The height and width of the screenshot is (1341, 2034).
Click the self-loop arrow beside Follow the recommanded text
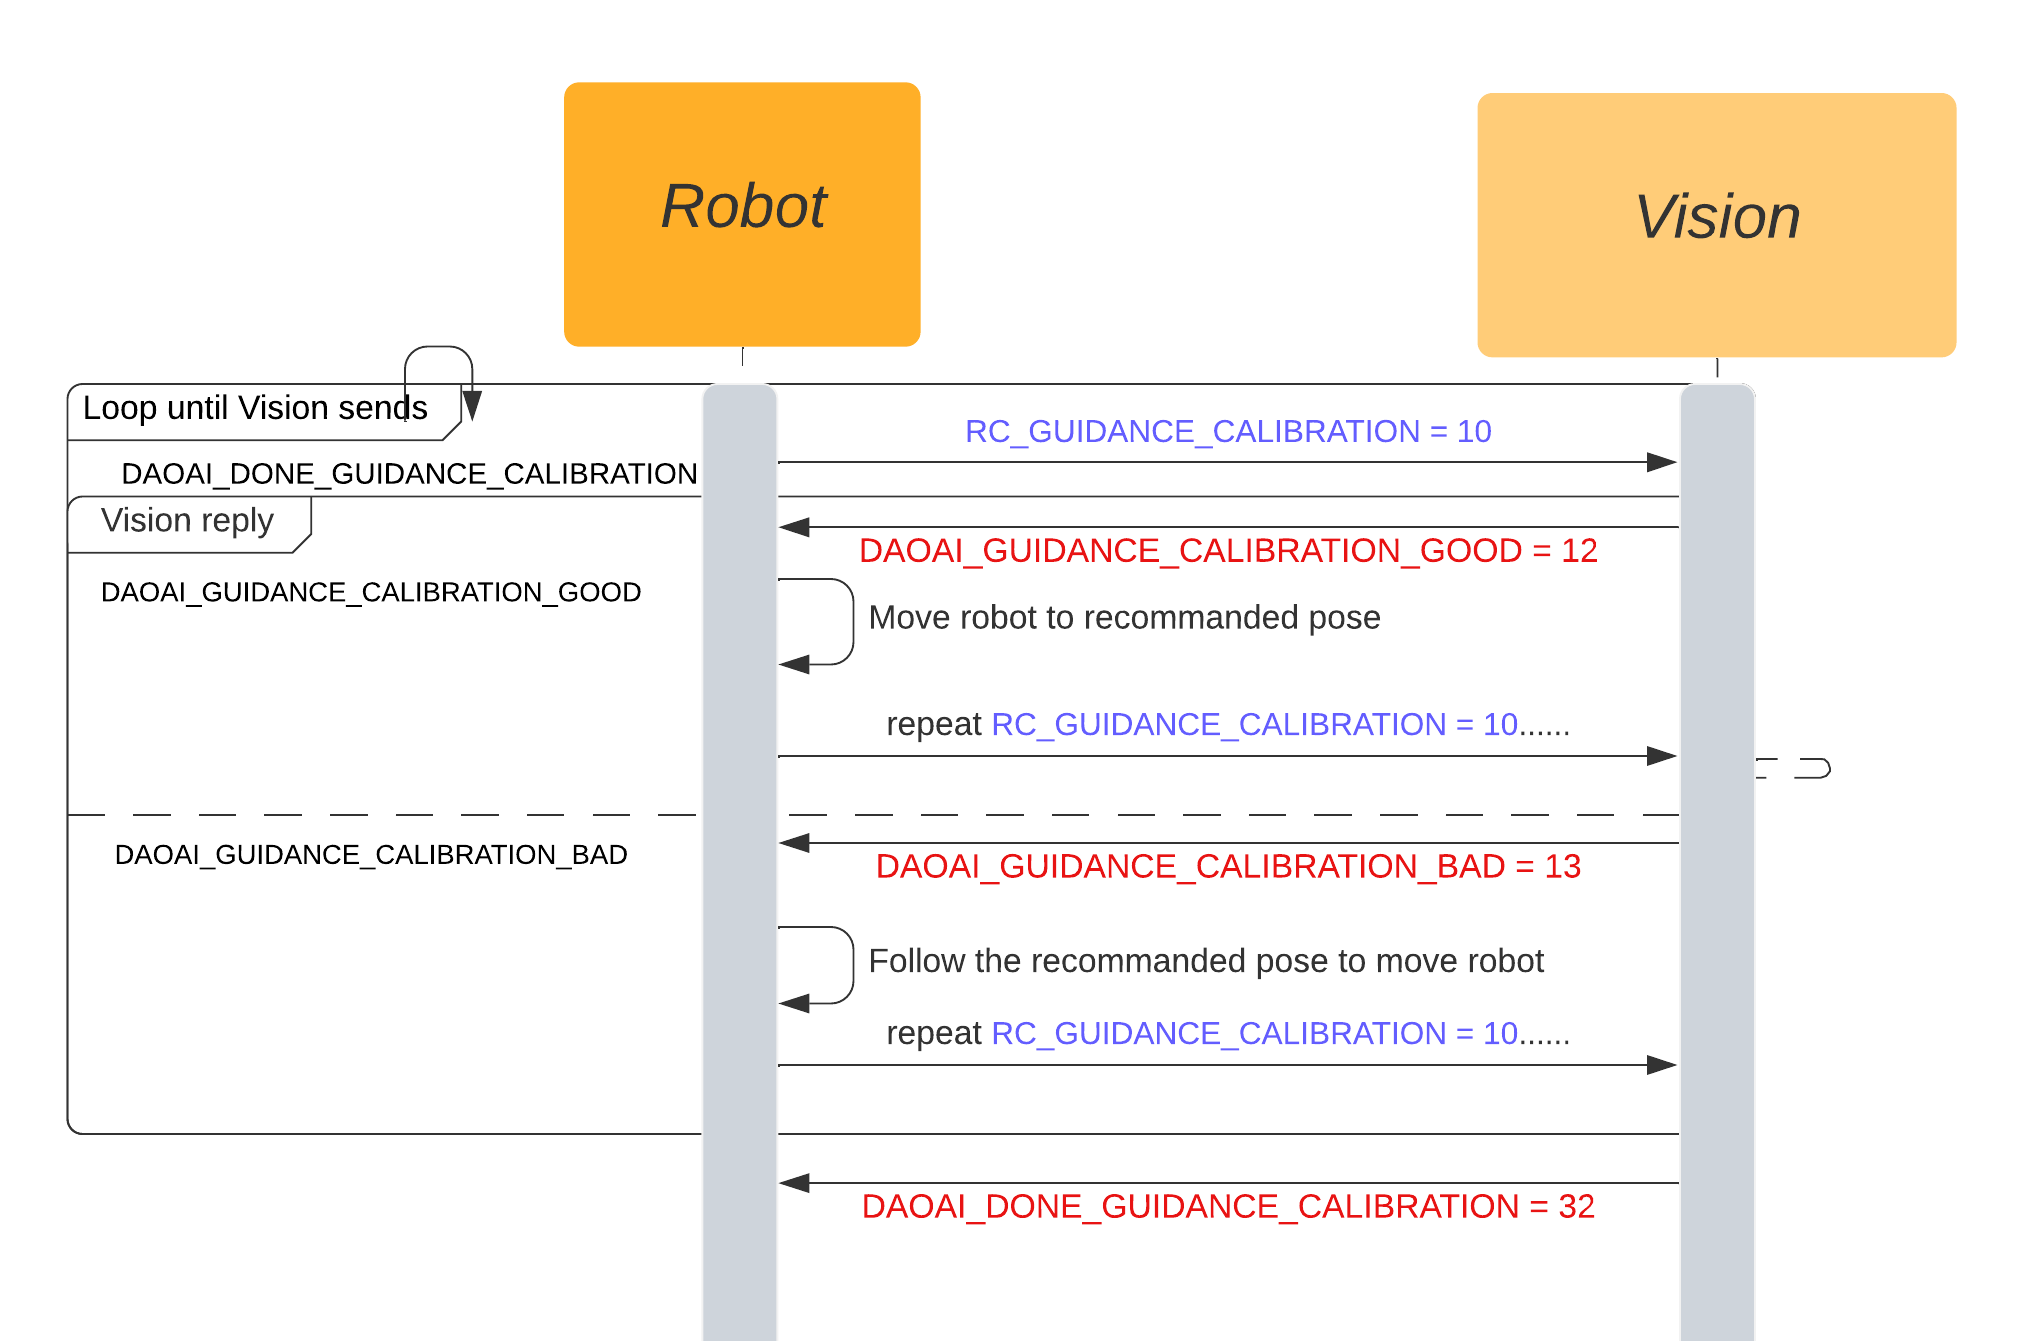point(817,966)
